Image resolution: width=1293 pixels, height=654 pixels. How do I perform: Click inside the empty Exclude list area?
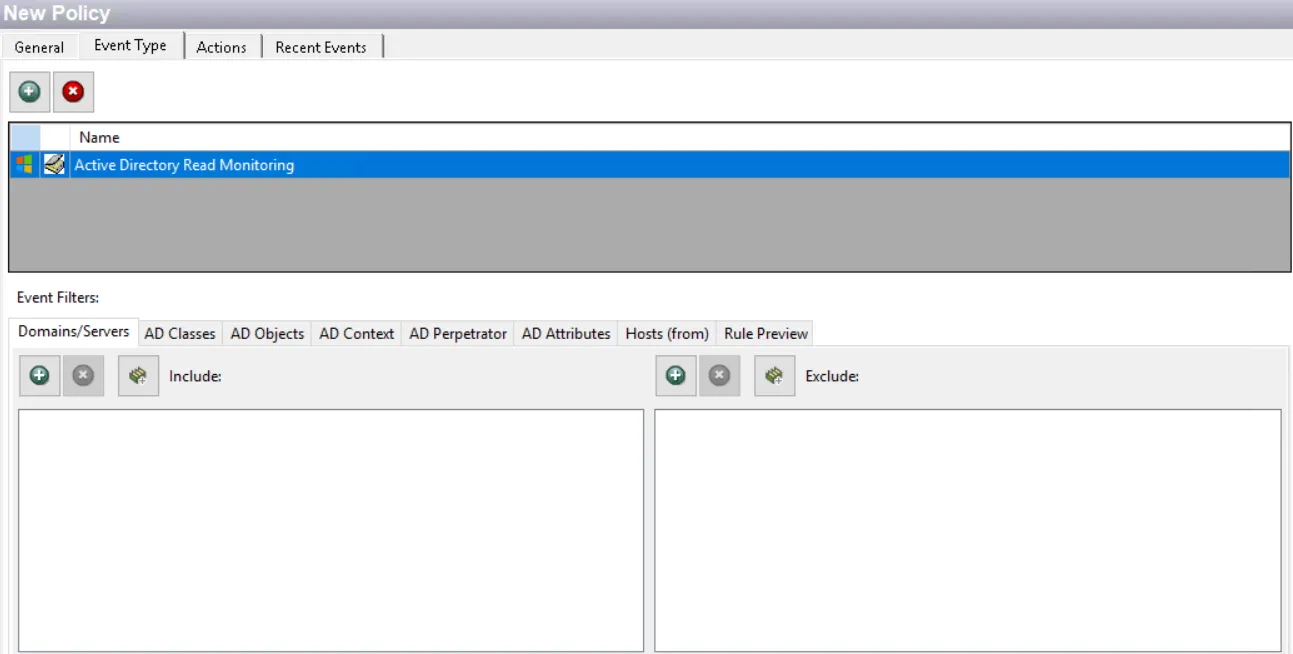[x=970, y=530]
